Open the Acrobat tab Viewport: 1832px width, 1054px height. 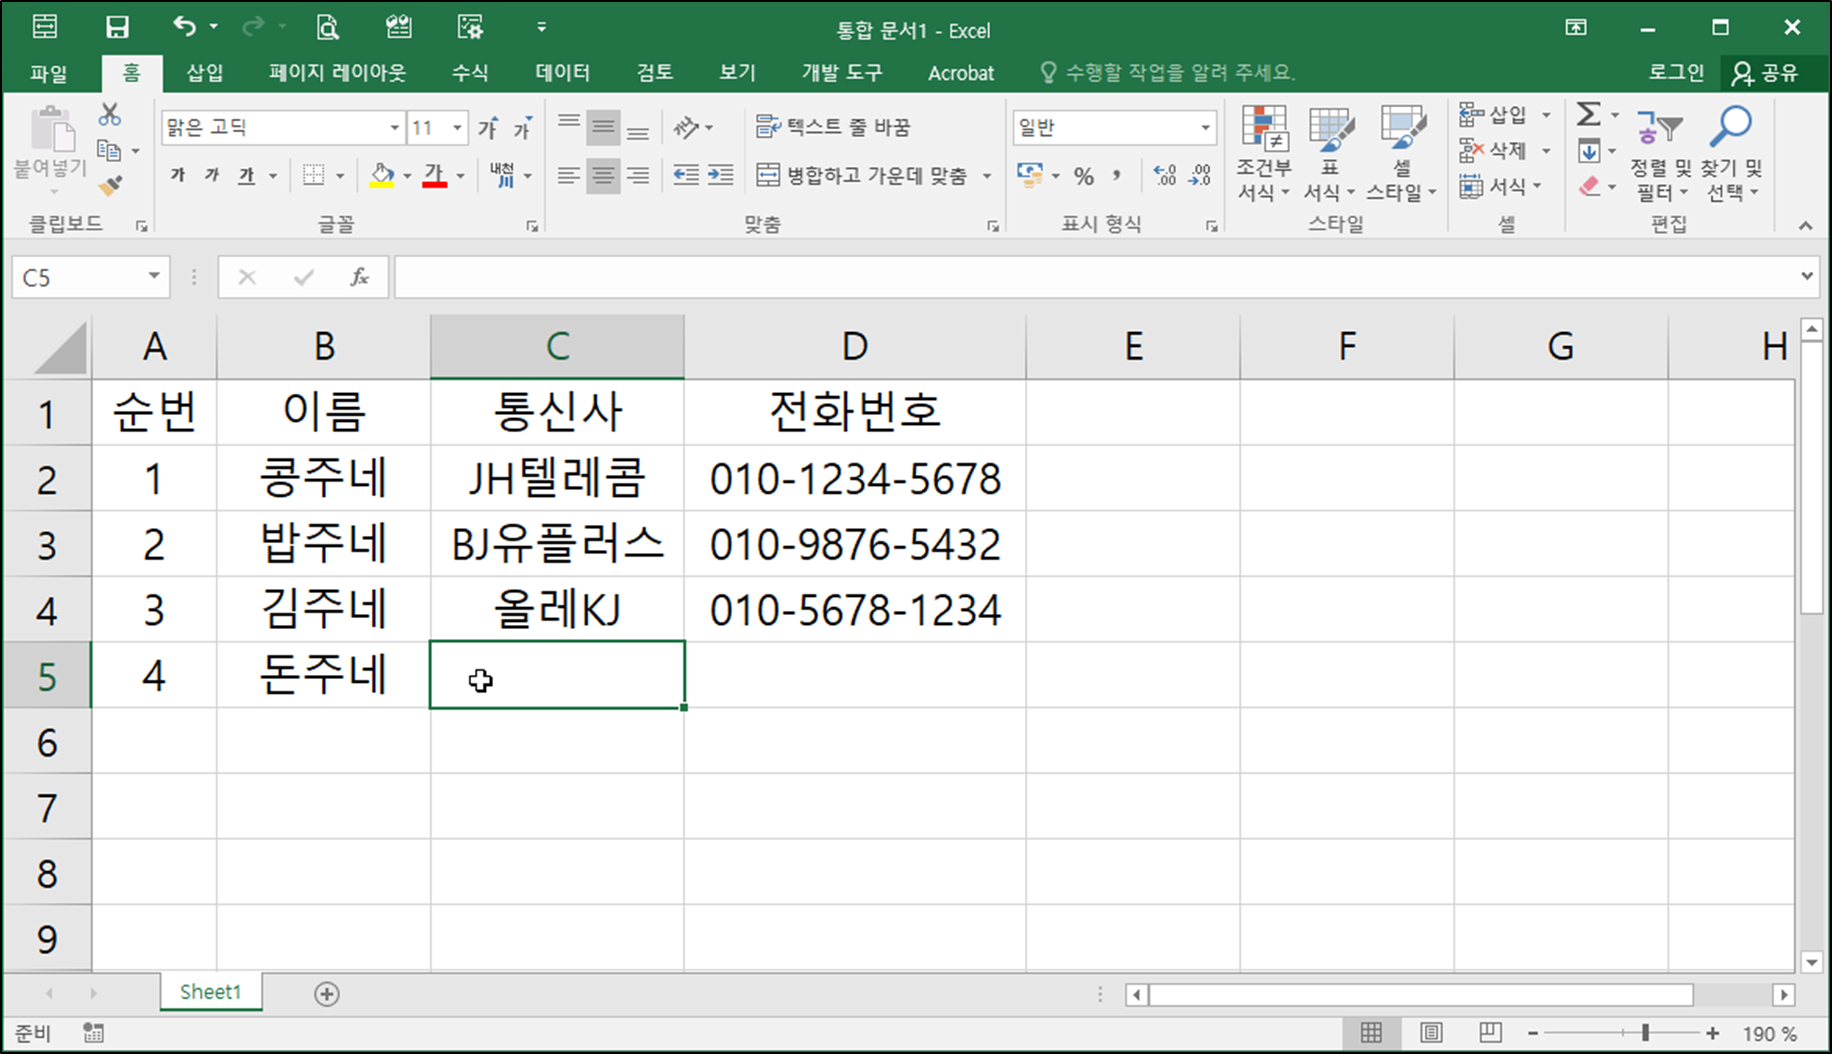tap(961, 73)
